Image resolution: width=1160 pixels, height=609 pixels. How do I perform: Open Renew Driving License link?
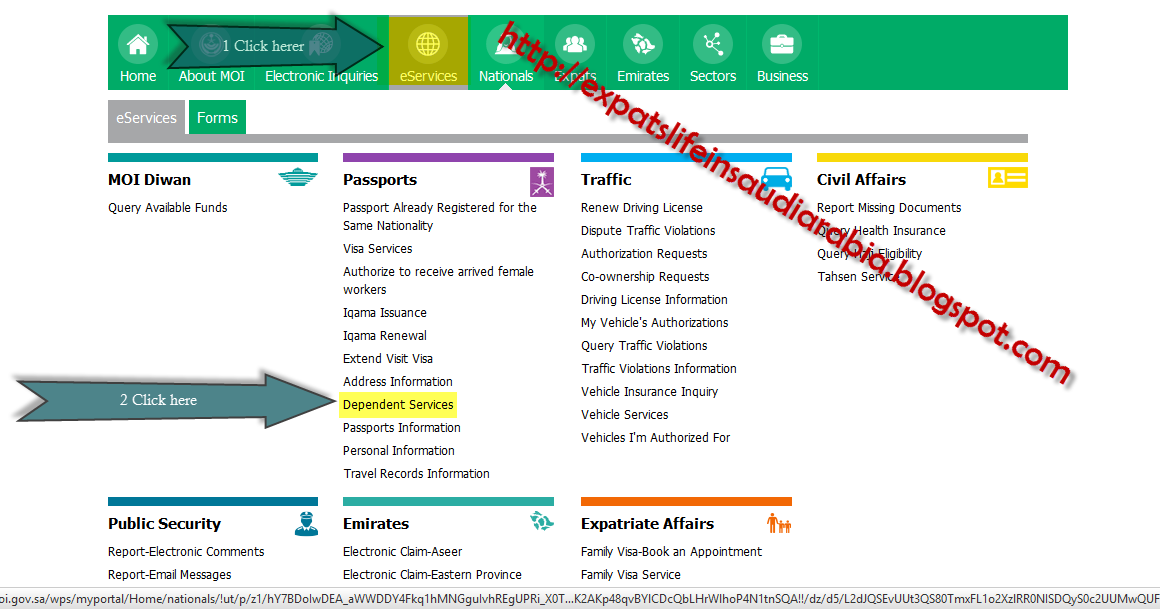point(641,208)
